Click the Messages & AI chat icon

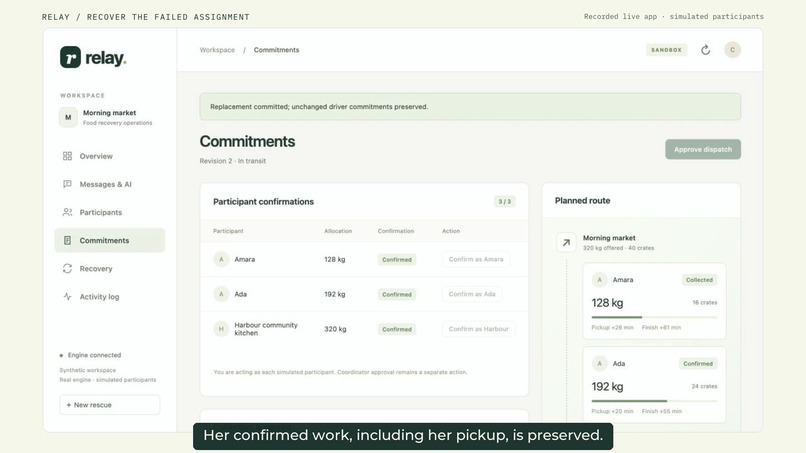point(67,184)
